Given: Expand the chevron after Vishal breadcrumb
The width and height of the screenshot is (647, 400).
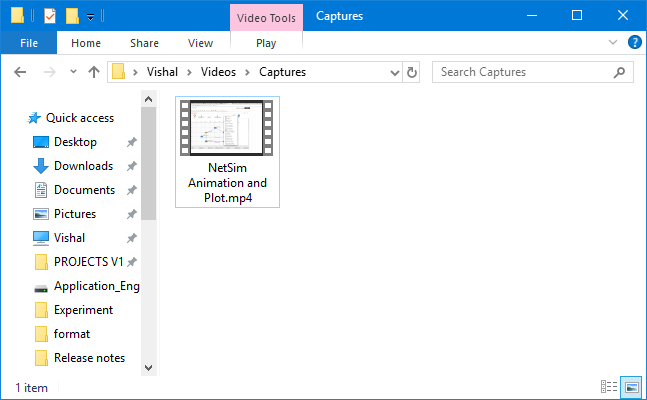Looking at the screenshot, I should pos(189,72).
